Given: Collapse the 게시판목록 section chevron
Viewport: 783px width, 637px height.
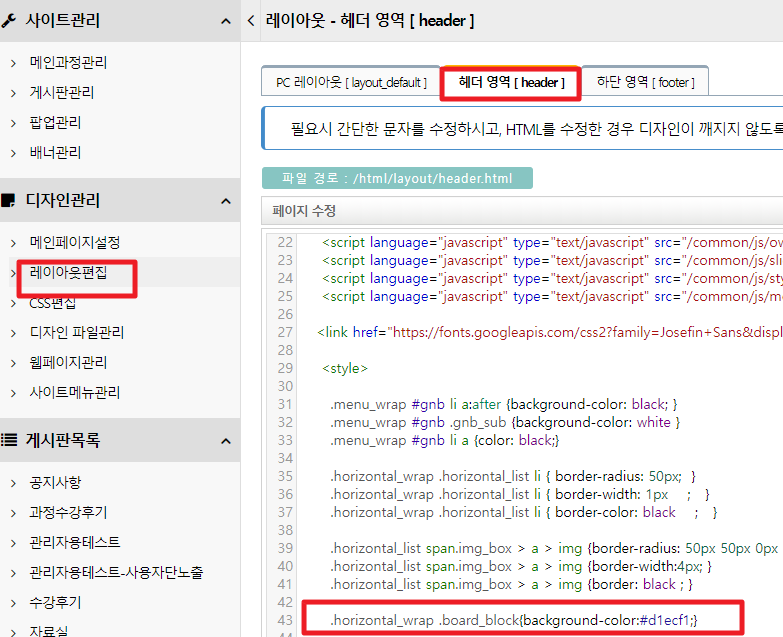Looking at the screenshot, I should point(225,441).
